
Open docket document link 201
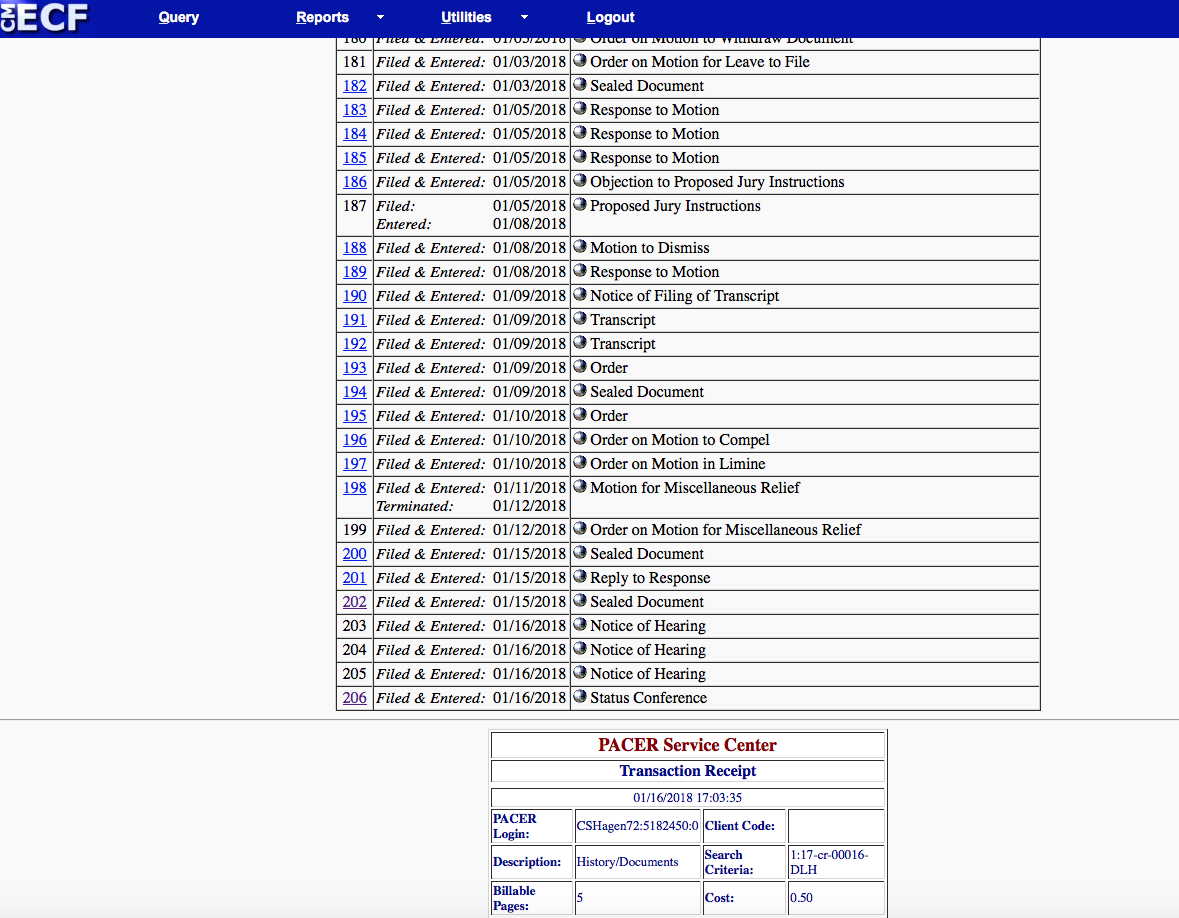(355, 578)
